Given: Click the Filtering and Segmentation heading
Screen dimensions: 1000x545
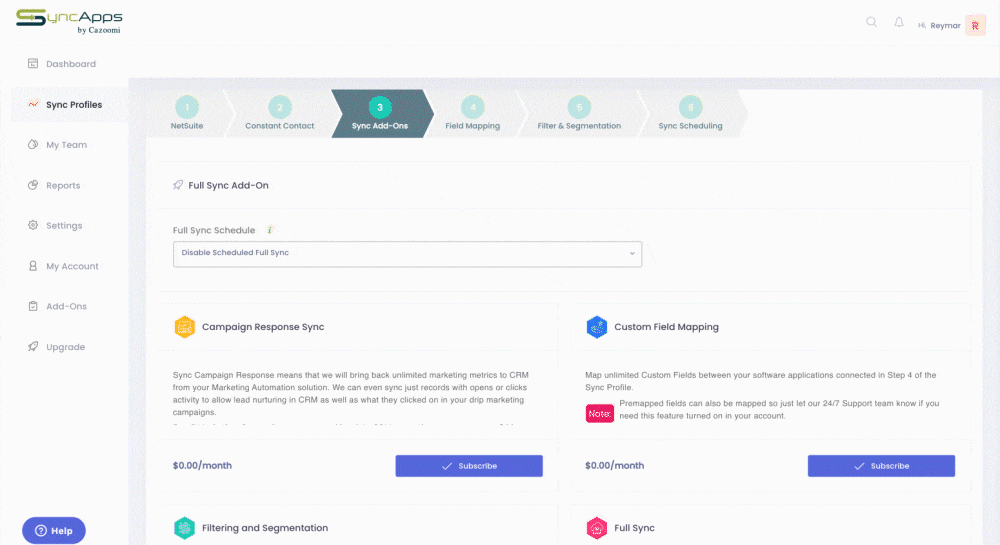Looking at the screenshot, I should coord(265,528).
